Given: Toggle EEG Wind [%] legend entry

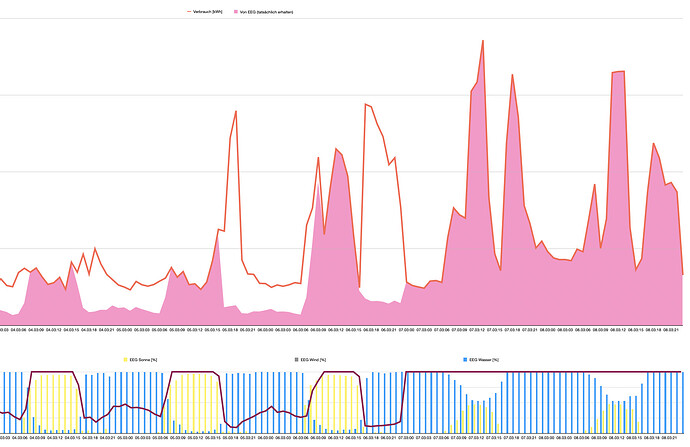Looking at the screenshot, I should (310, 359).
